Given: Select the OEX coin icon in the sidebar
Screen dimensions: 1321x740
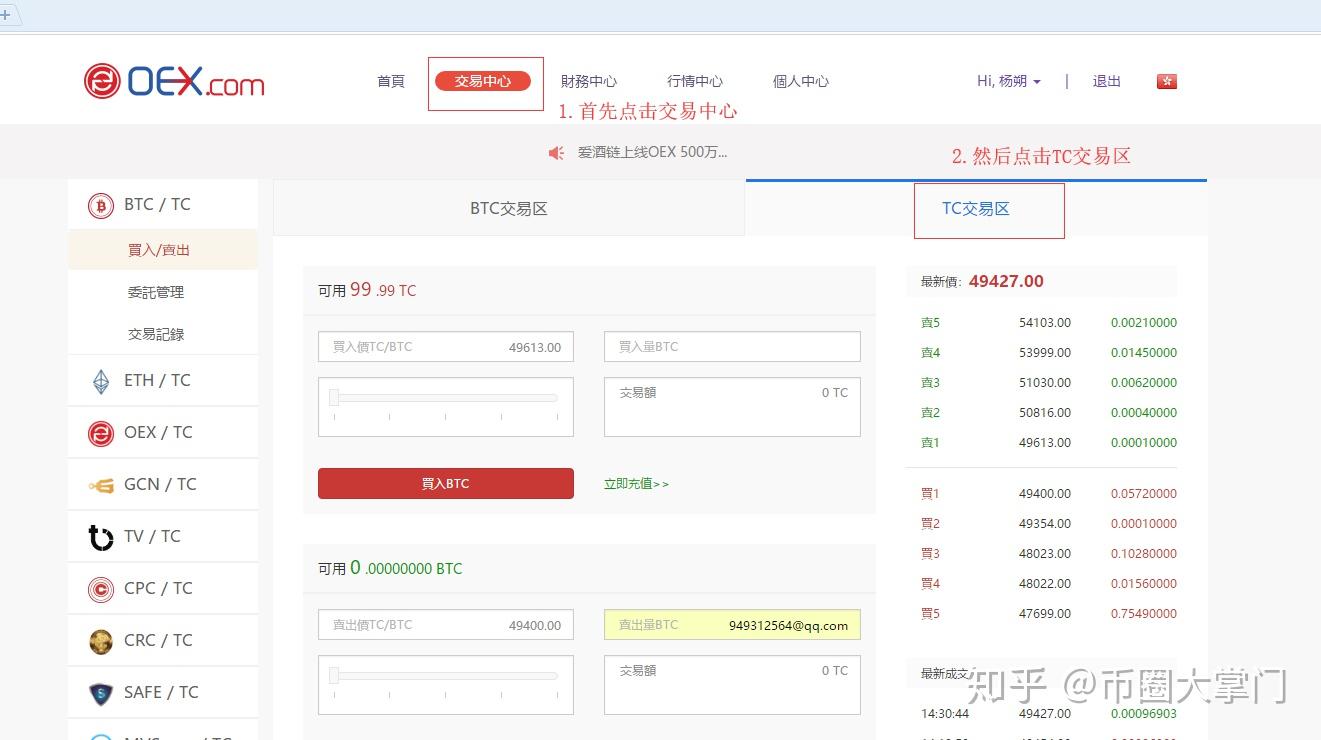Looking at the screenshot, I should (x=100, y=432).
